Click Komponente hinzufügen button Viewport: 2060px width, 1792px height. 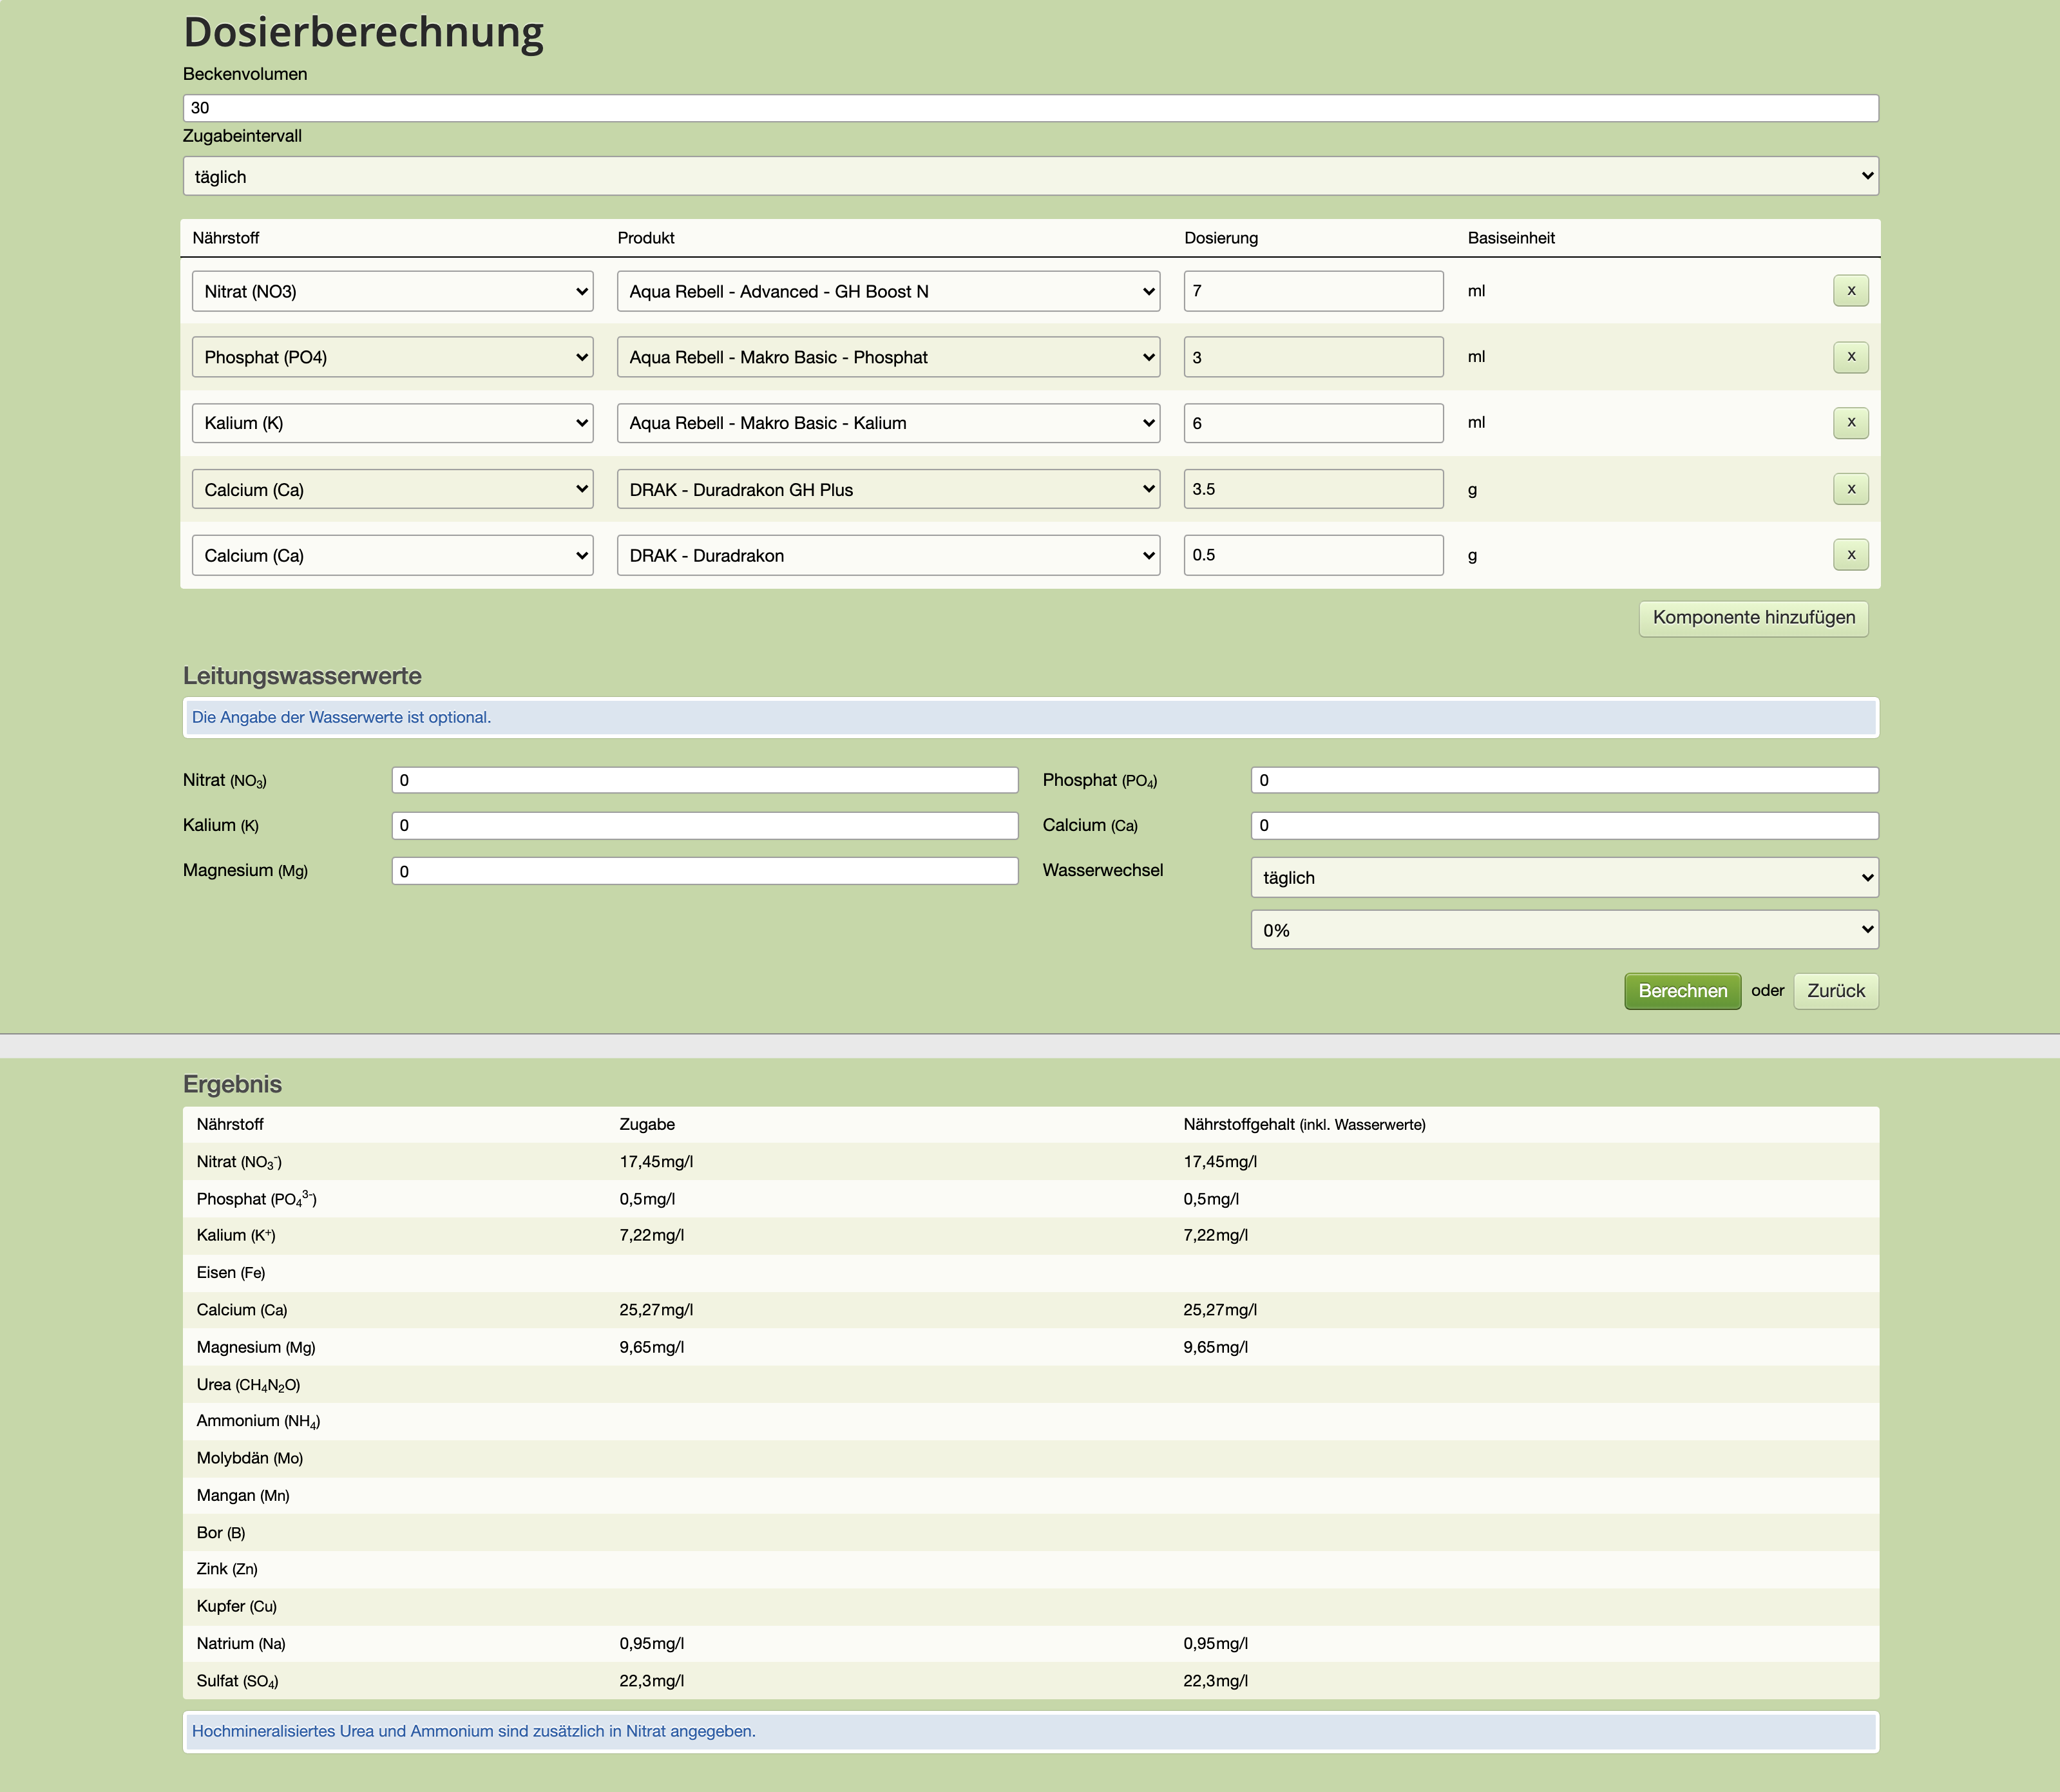click(1753, 618)
